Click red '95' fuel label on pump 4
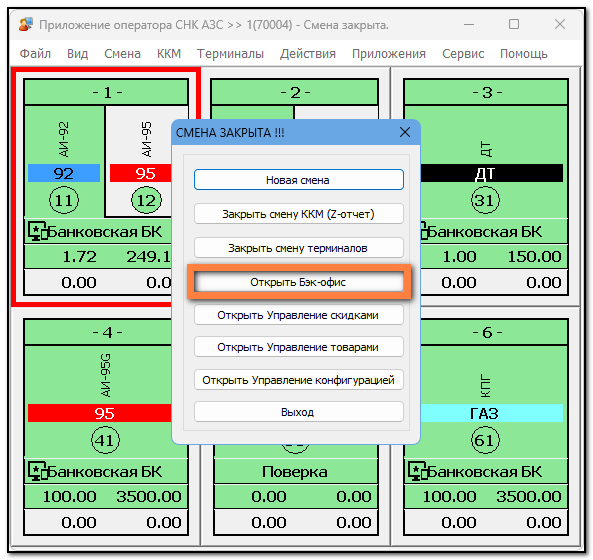This screenshot has width=593, height=560. point(100,413)
